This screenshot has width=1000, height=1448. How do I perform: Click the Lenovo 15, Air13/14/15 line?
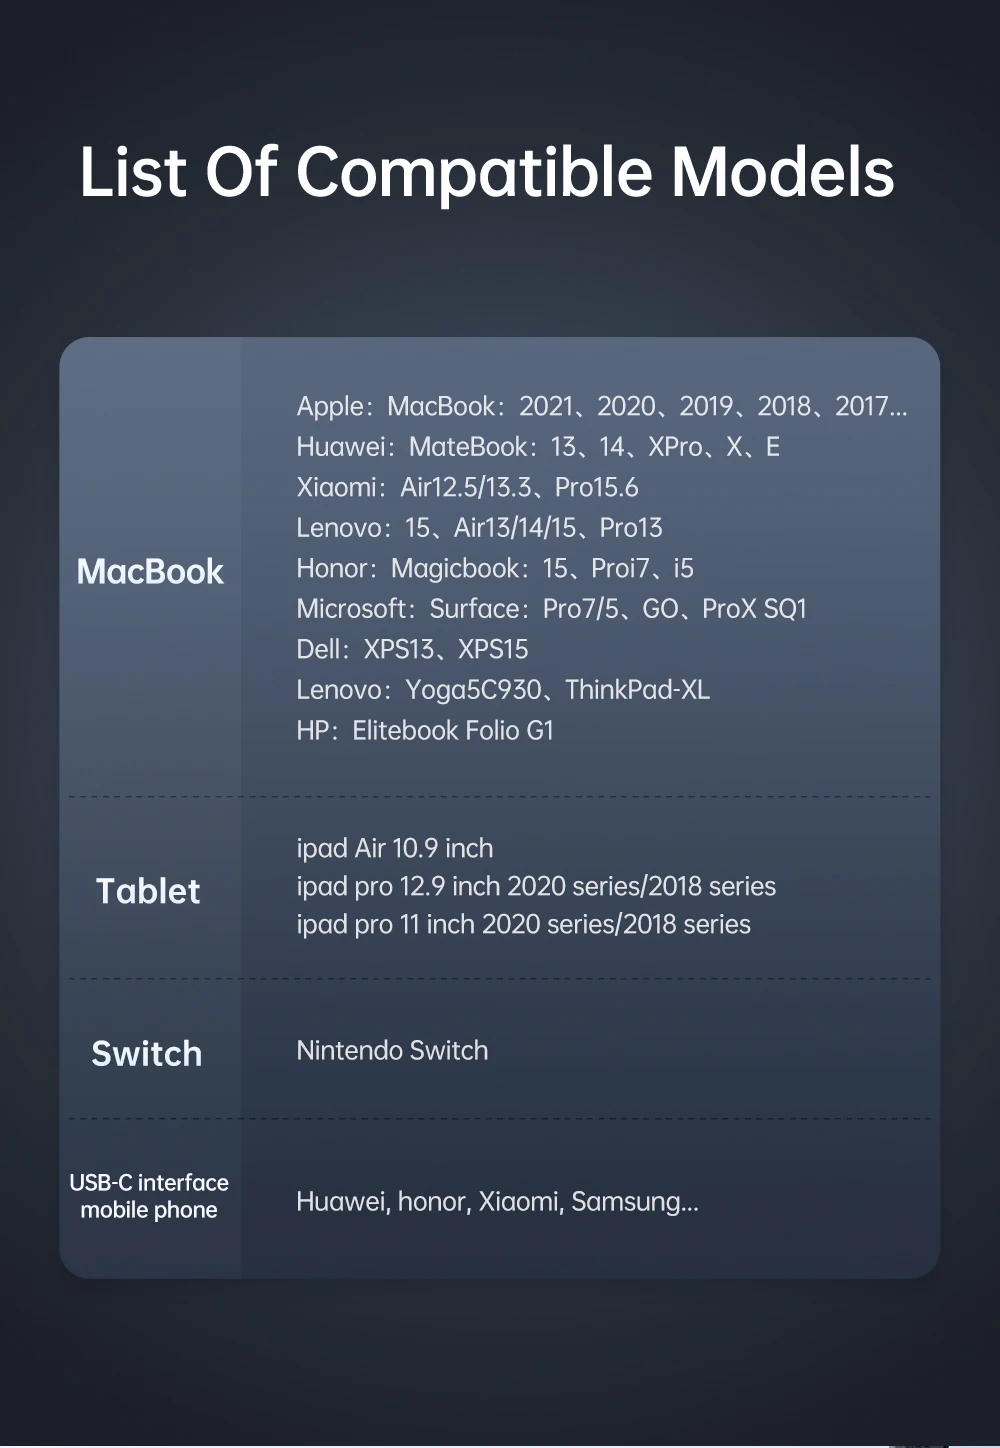click(479, 528)
